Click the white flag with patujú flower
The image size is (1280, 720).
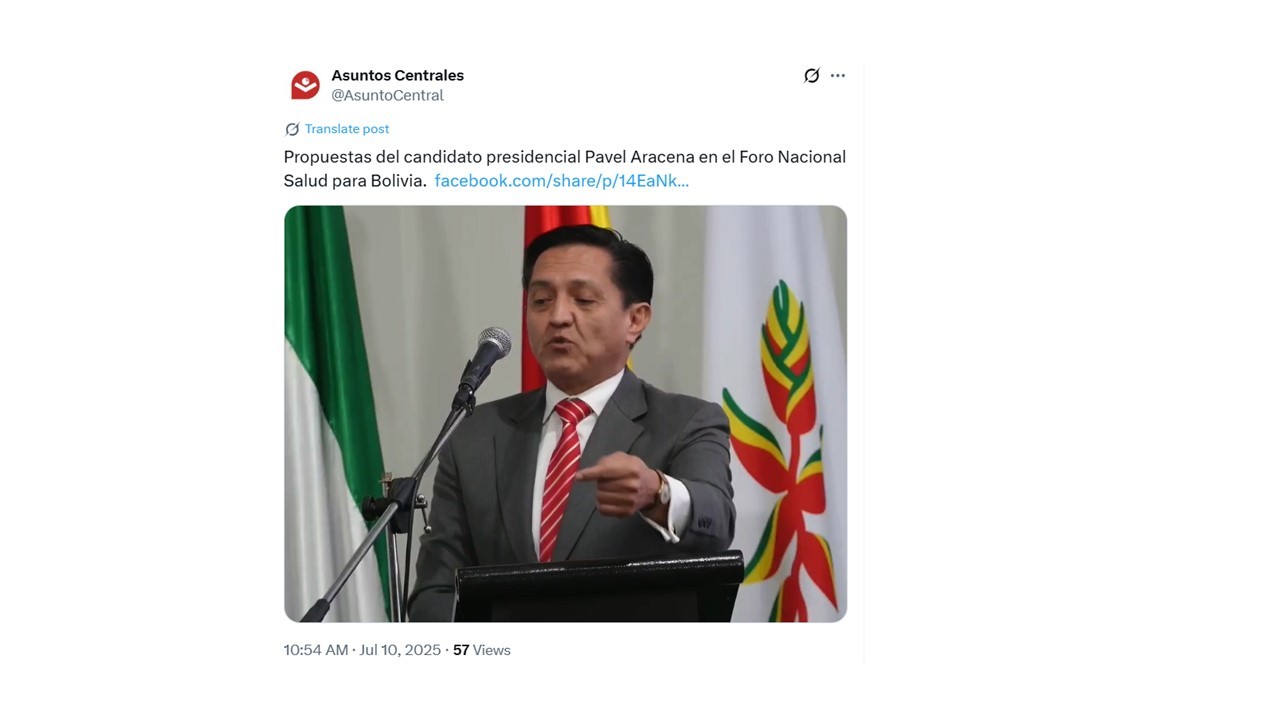(x=776, y=413)
